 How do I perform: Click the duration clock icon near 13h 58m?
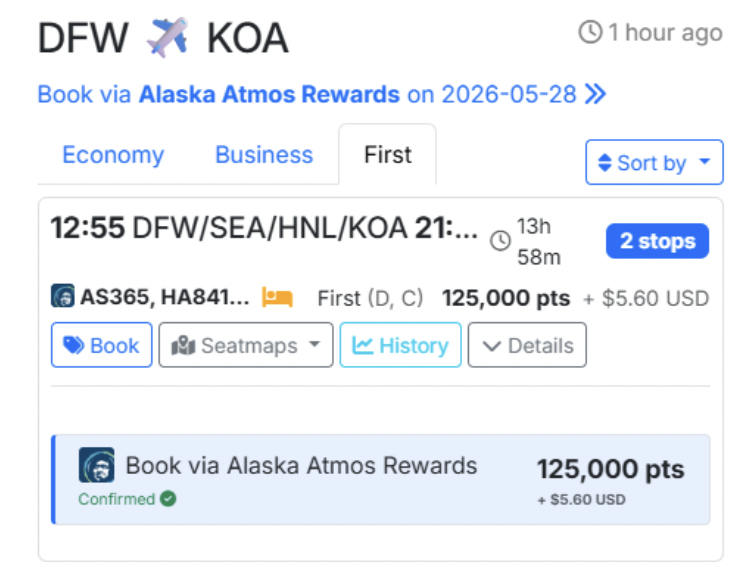pos(500,240)
